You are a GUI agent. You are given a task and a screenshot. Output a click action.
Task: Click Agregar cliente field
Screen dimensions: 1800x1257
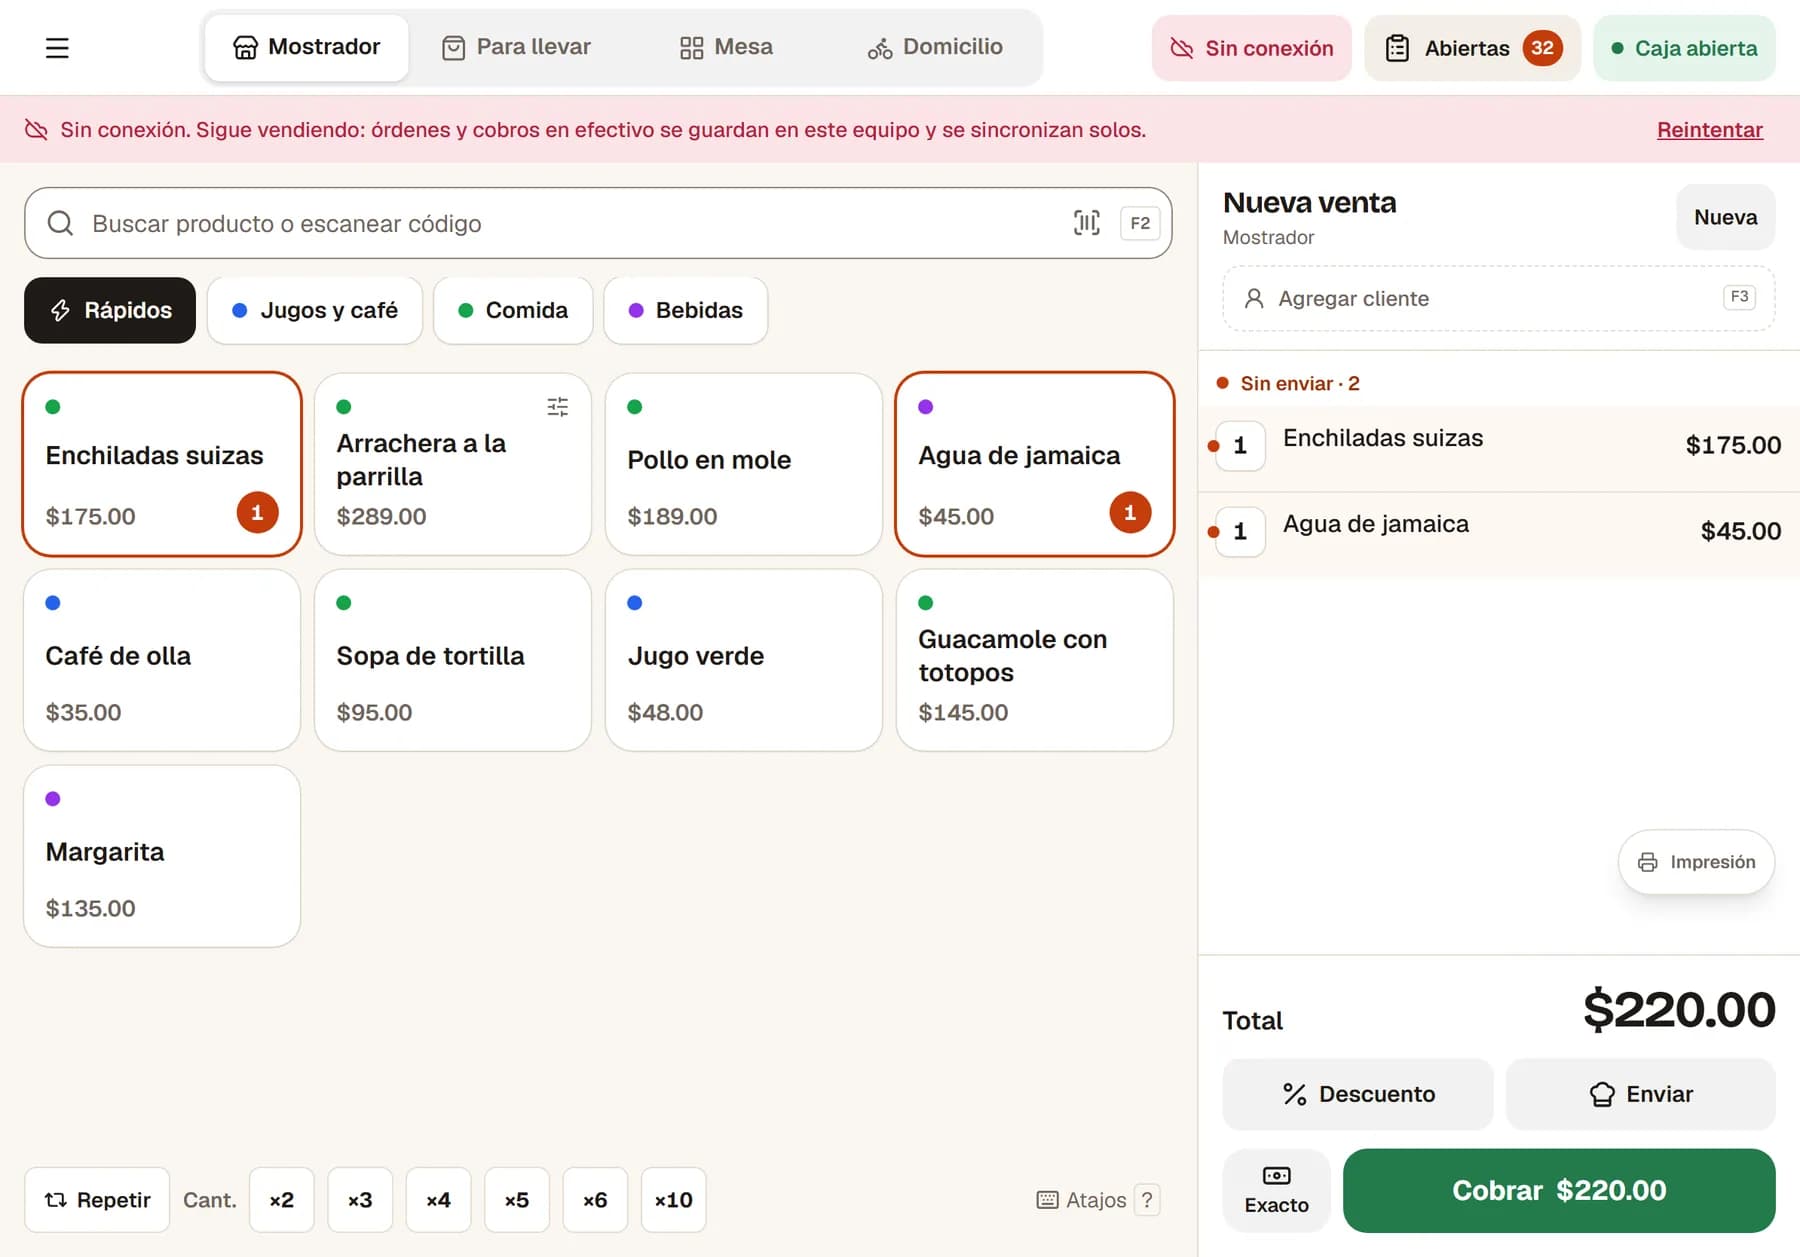1498,298
